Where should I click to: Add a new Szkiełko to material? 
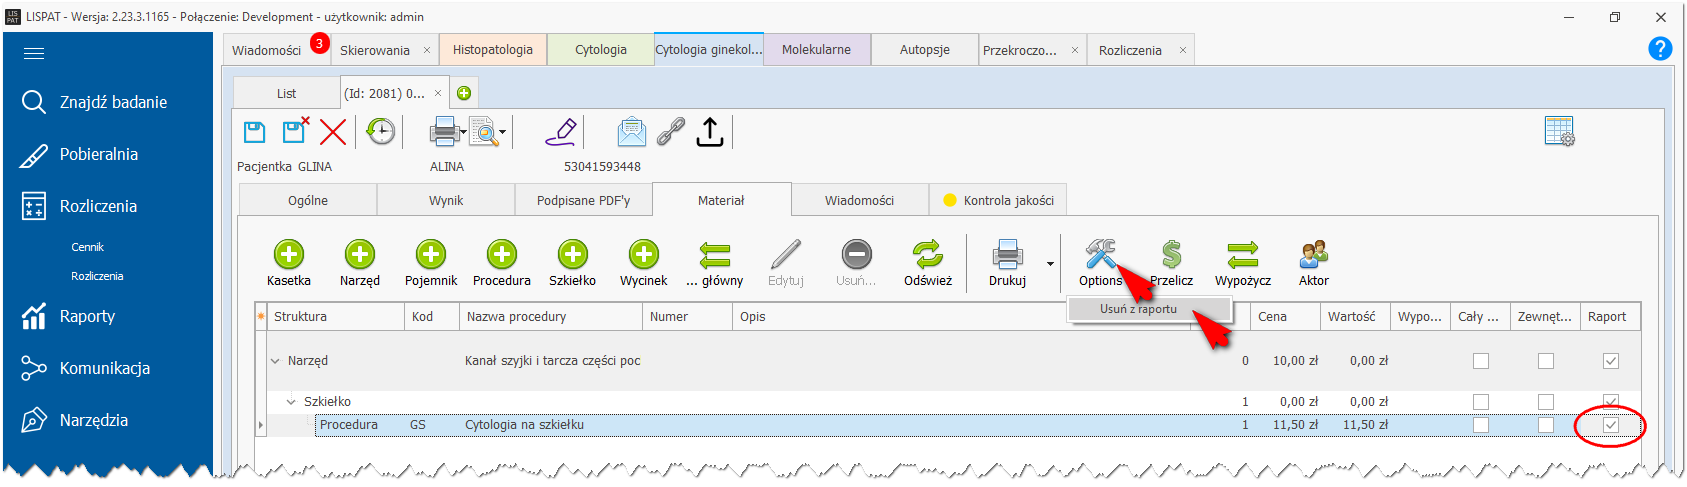tap(572, 255)
